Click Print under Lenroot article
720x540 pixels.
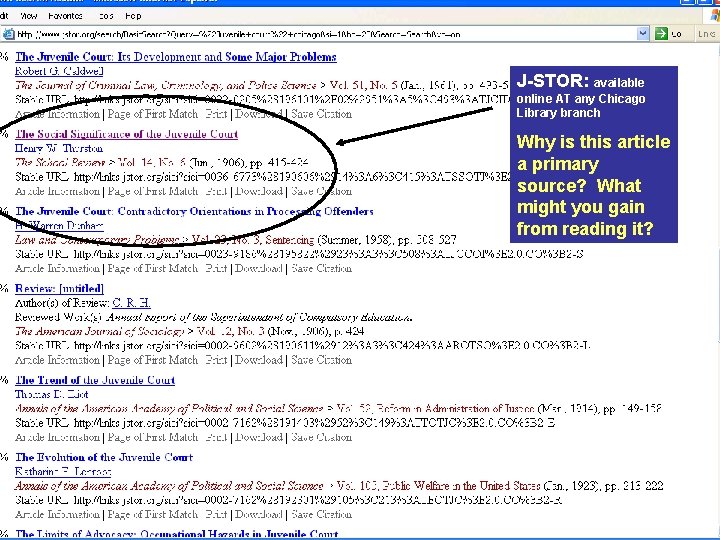coord(216,514)
